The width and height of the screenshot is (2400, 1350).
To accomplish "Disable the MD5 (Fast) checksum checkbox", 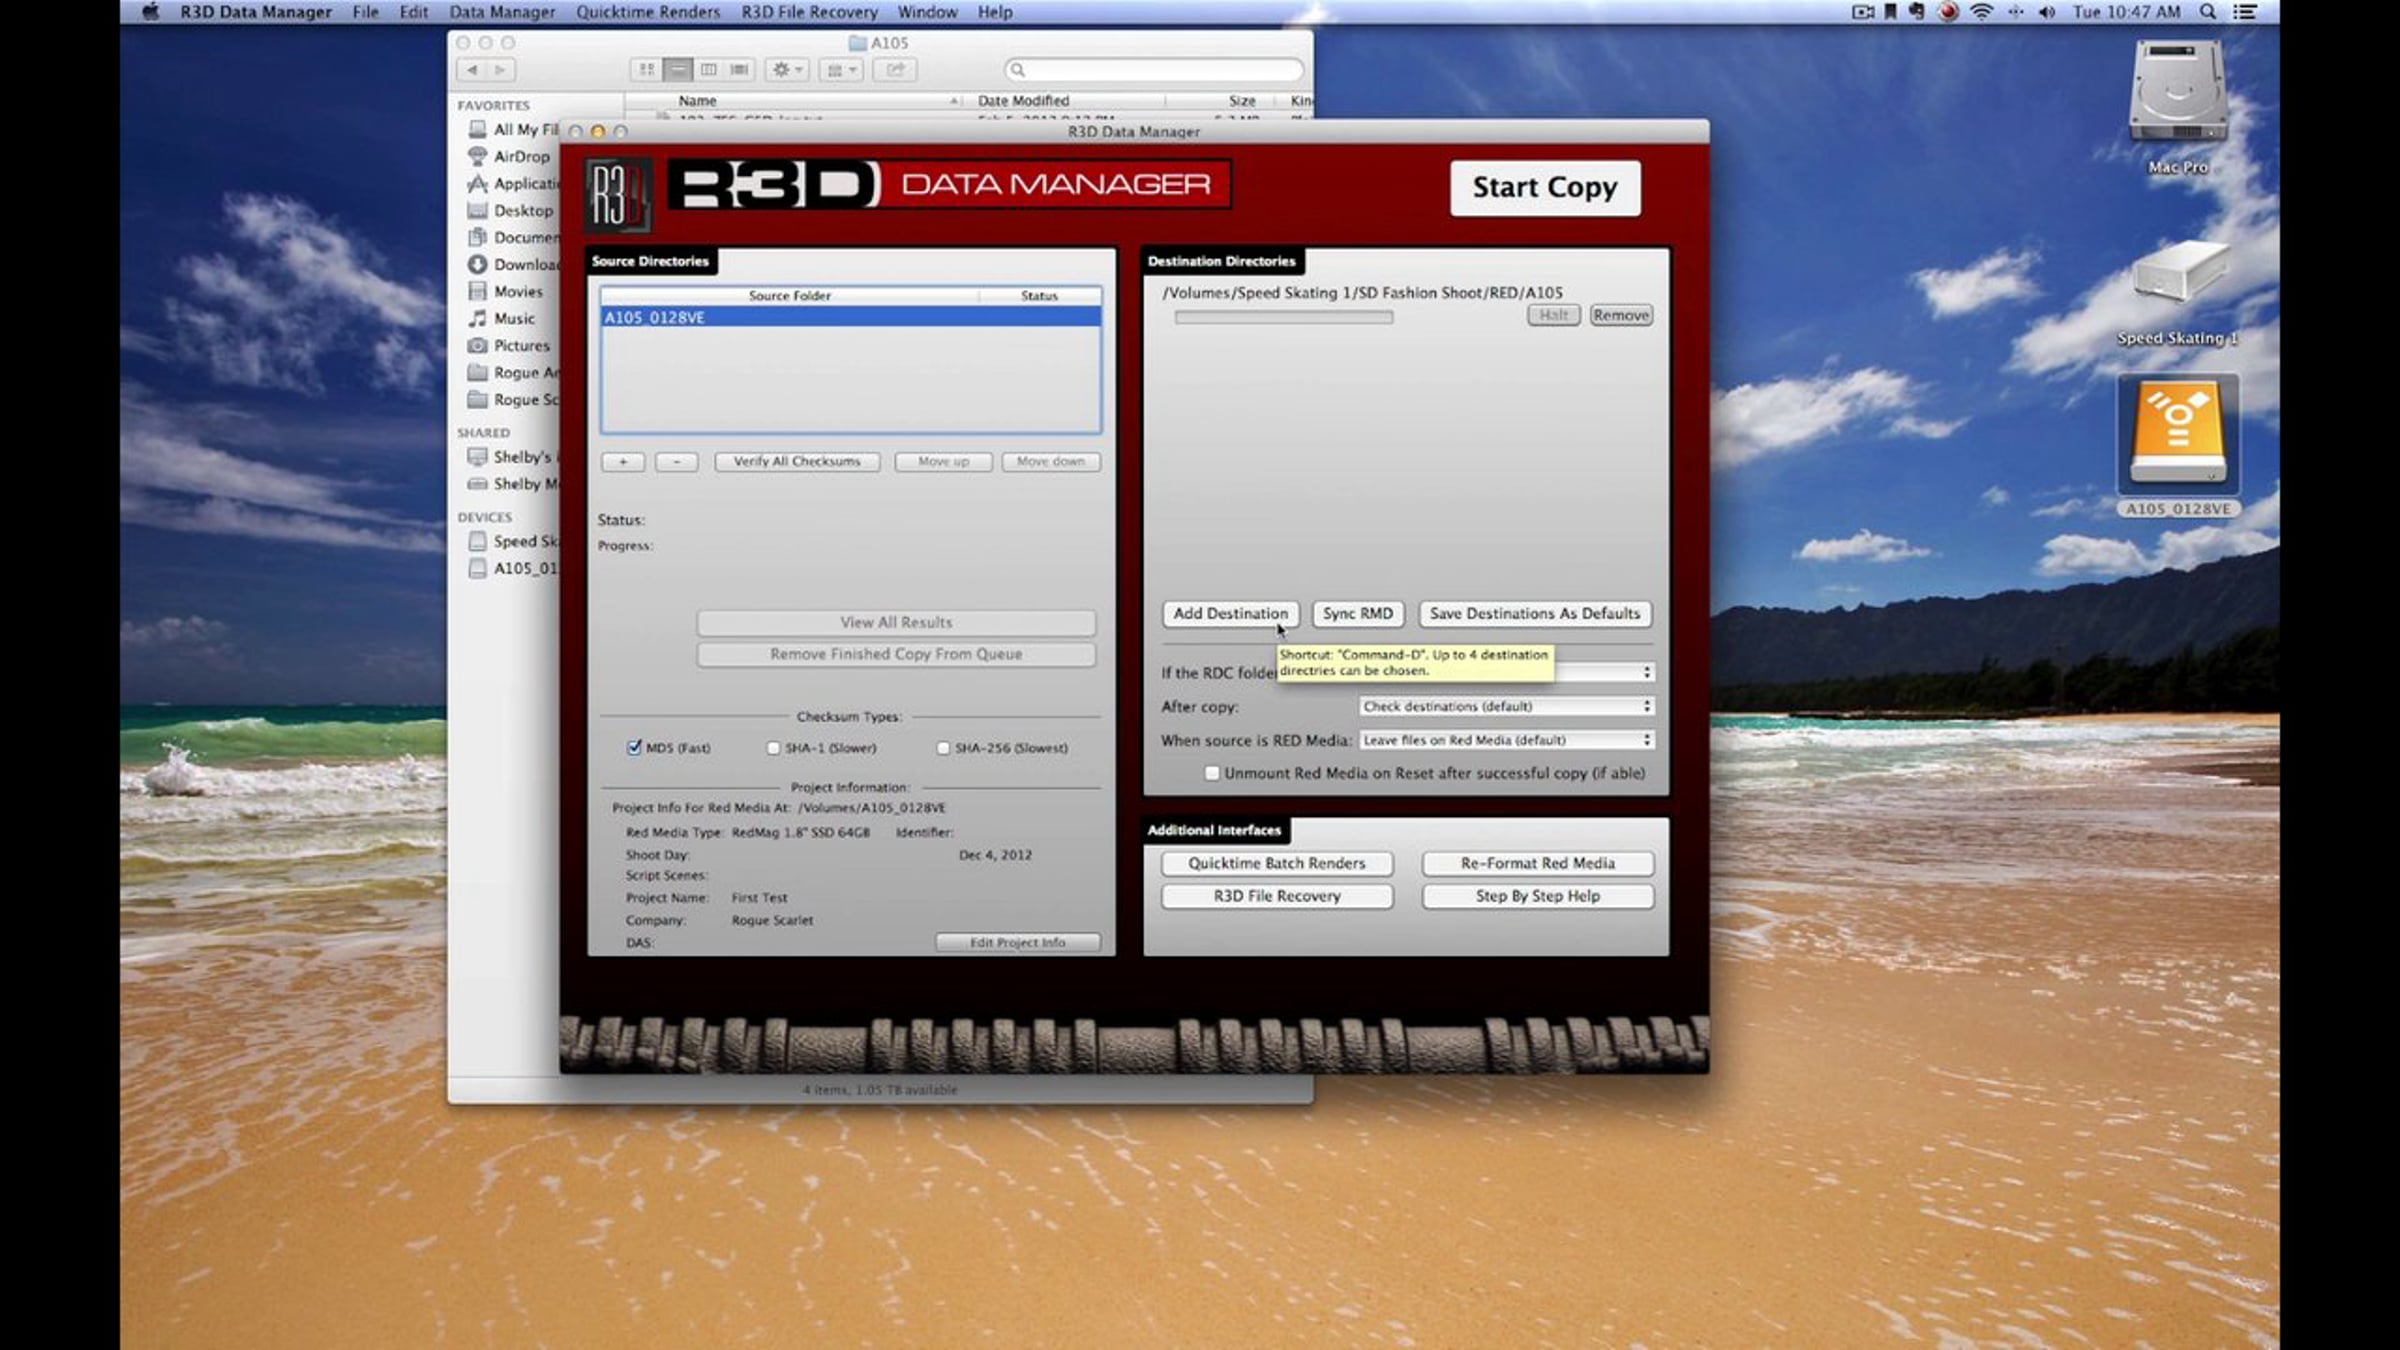I will tap(634, 748).
